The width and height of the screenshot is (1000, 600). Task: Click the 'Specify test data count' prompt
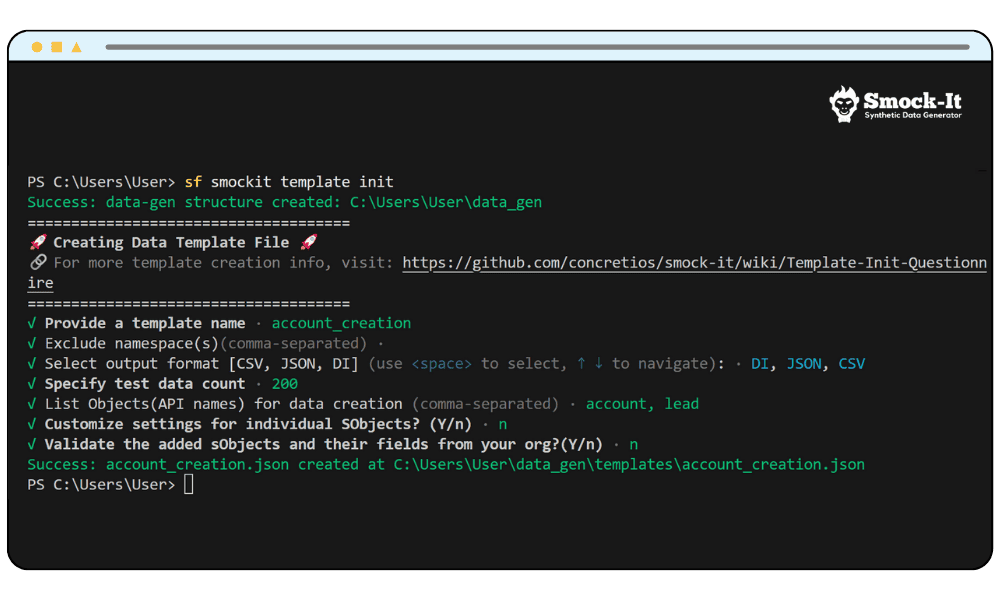click(x=145, y=384)
